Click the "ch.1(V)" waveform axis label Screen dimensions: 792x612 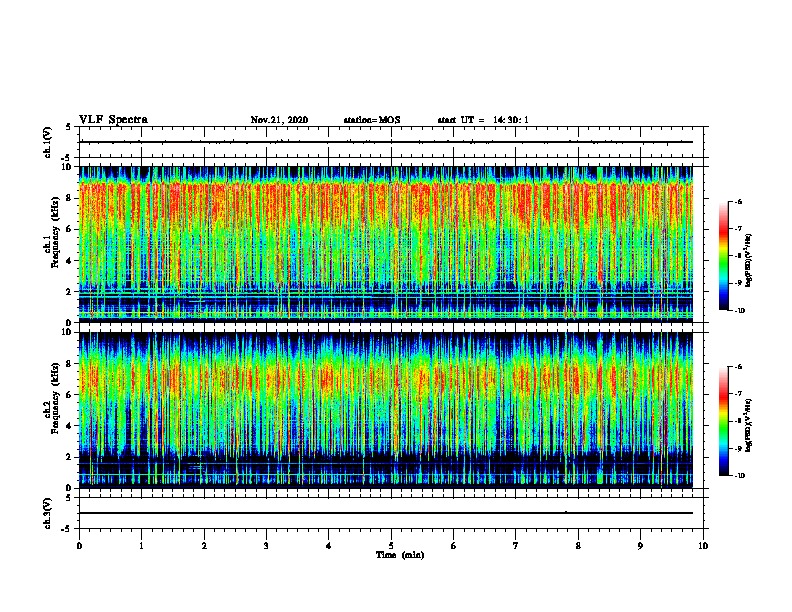47,142
